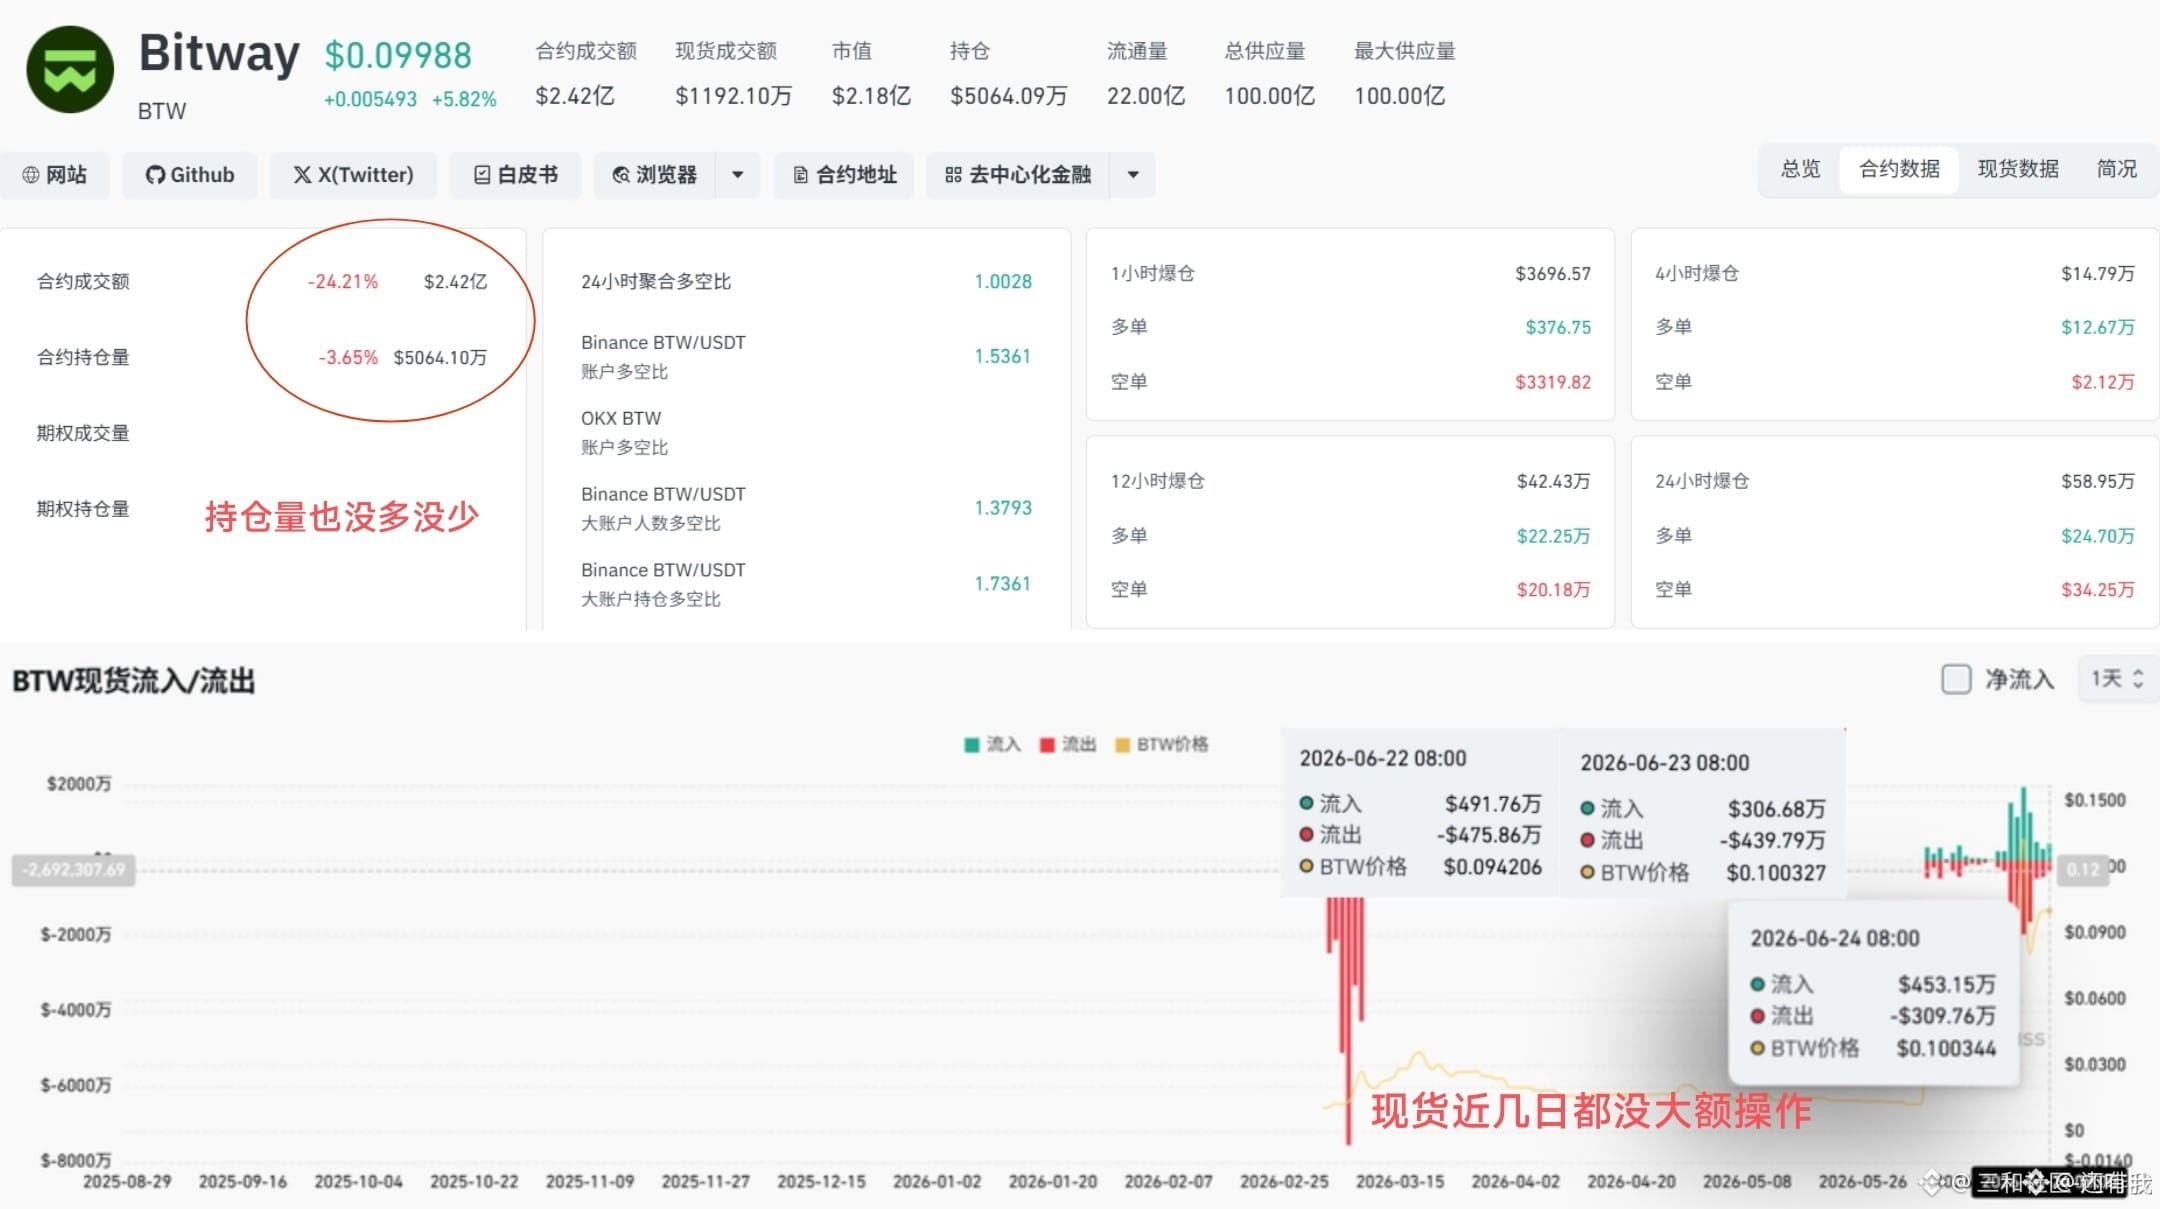2160x1209 pixels.
Task: Open the 网站 website link
Action: (x=55, y=175)
